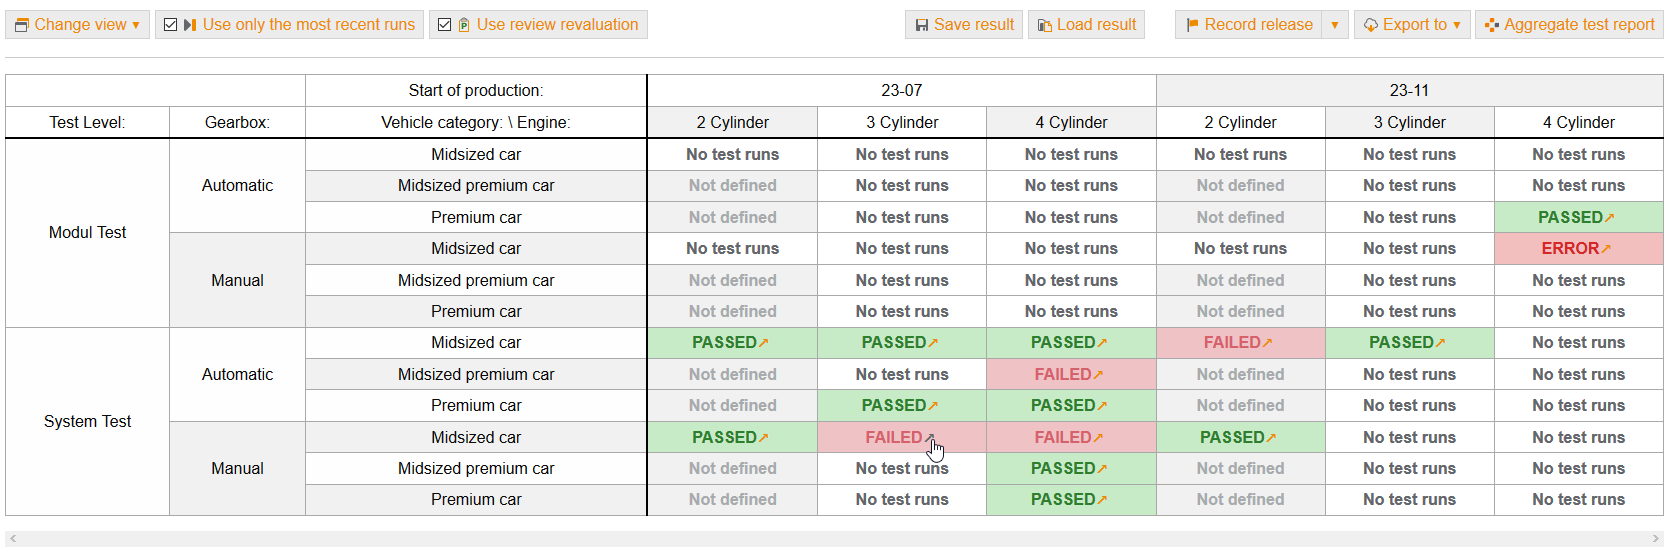
Task: Click the Save result floppy disk icon
Action: click(x=922, y=25)
